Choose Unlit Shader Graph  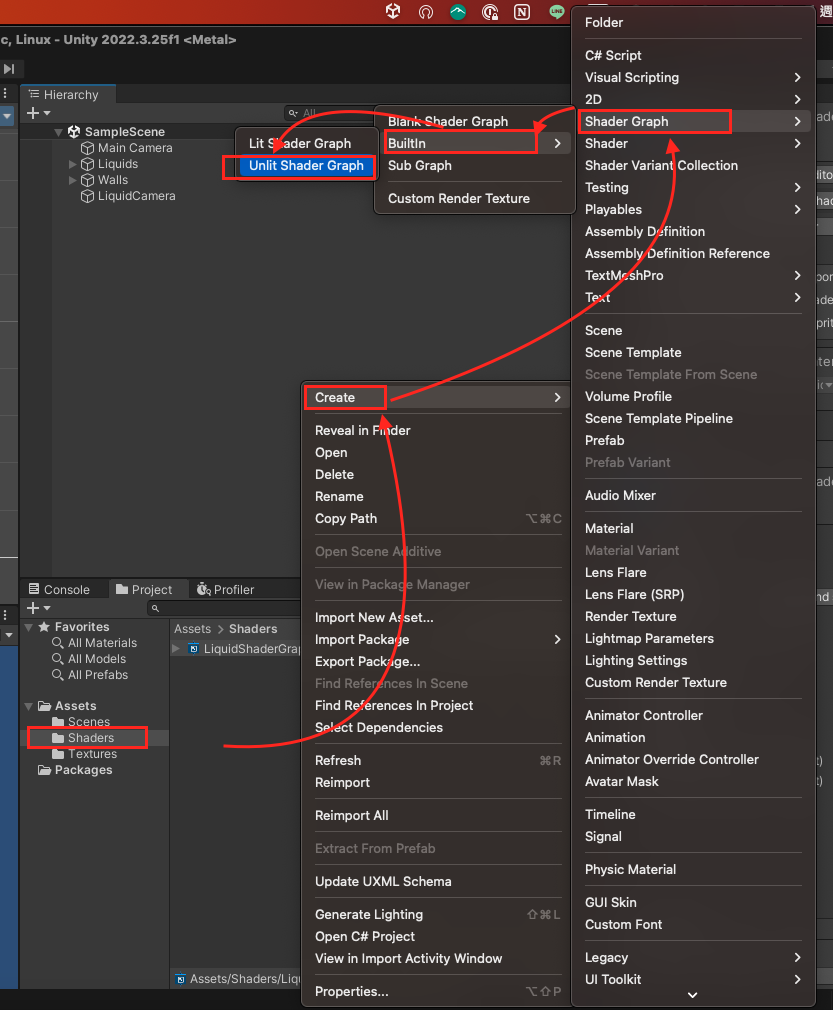tap(306, 166)
